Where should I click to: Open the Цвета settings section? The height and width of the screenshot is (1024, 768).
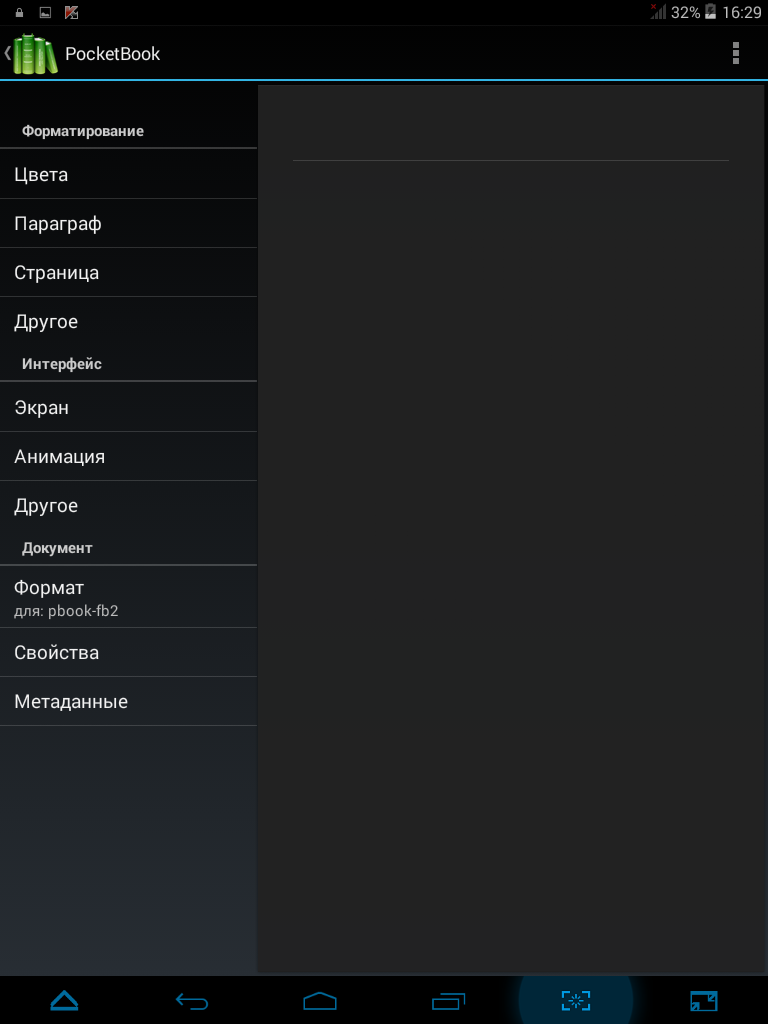(128, 174)
